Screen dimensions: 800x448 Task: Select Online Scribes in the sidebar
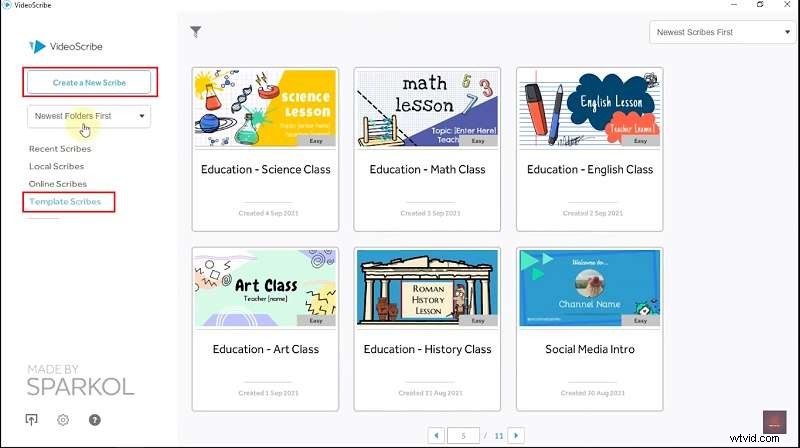[58, 183]
